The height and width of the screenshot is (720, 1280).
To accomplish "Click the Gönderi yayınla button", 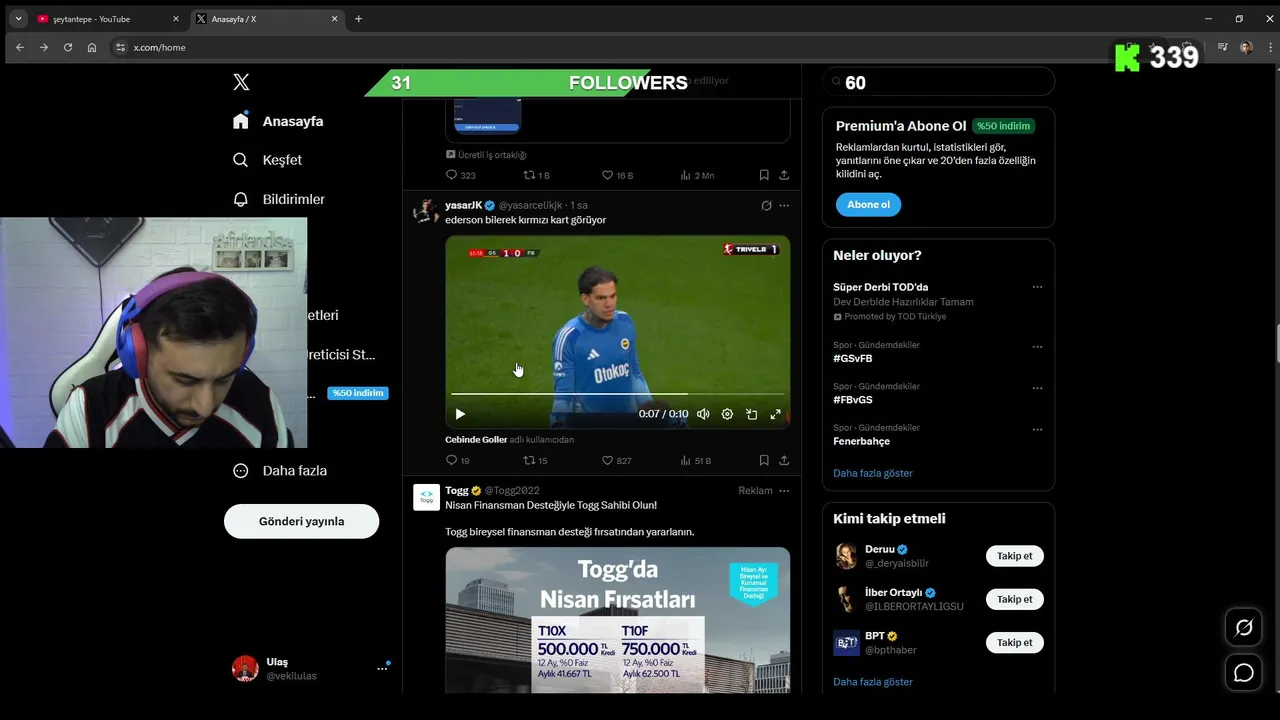I will 301,521.
